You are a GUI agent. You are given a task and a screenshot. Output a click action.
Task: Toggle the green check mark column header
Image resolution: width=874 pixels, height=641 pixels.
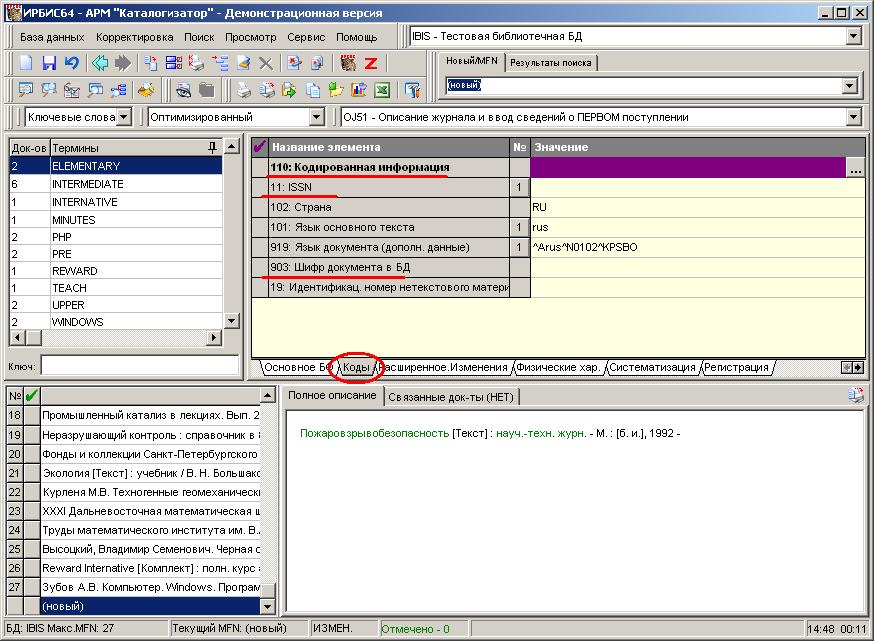(32, 395)
